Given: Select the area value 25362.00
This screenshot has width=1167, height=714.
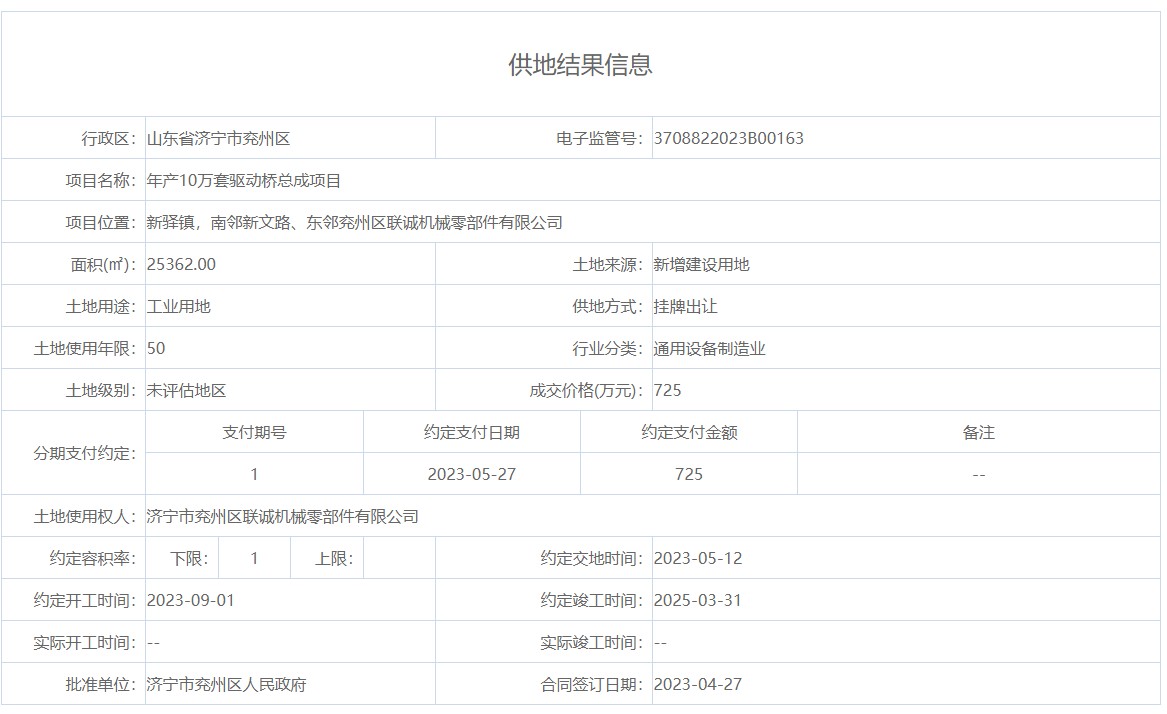Looking at the screenshot, I should (x=181, y=265).
